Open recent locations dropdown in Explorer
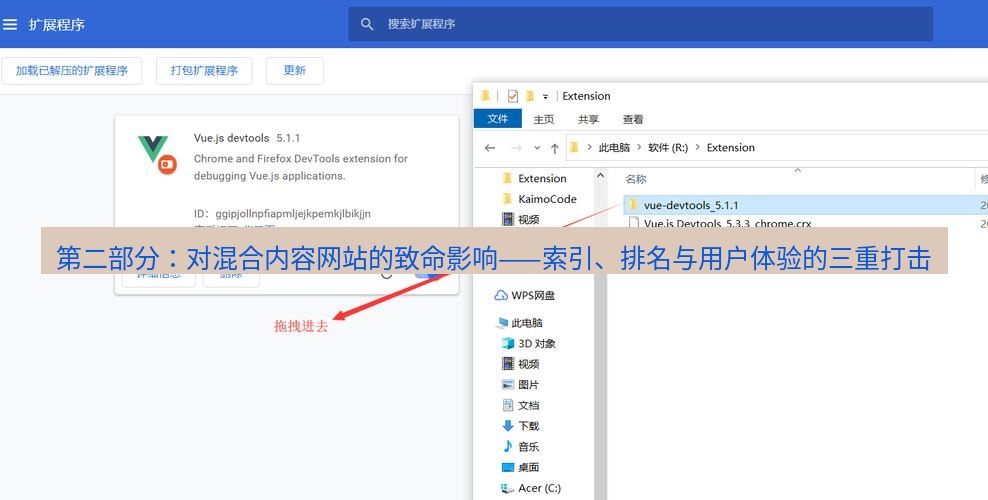Screen dimensions: 988x500 click(537, 148)
